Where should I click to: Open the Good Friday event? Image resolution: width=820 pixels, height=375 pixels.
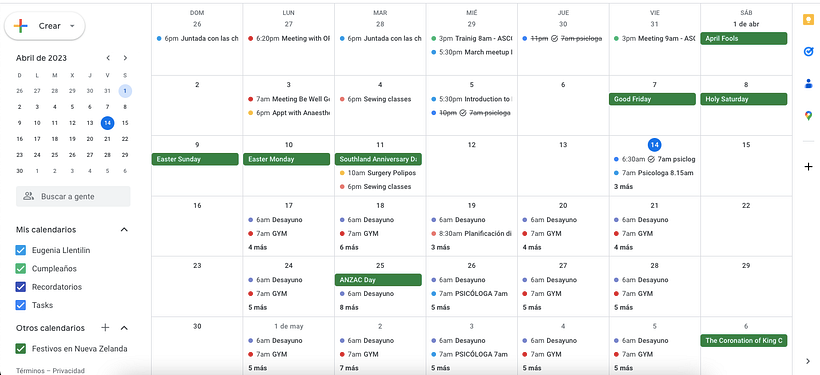(x=652, y=99)
